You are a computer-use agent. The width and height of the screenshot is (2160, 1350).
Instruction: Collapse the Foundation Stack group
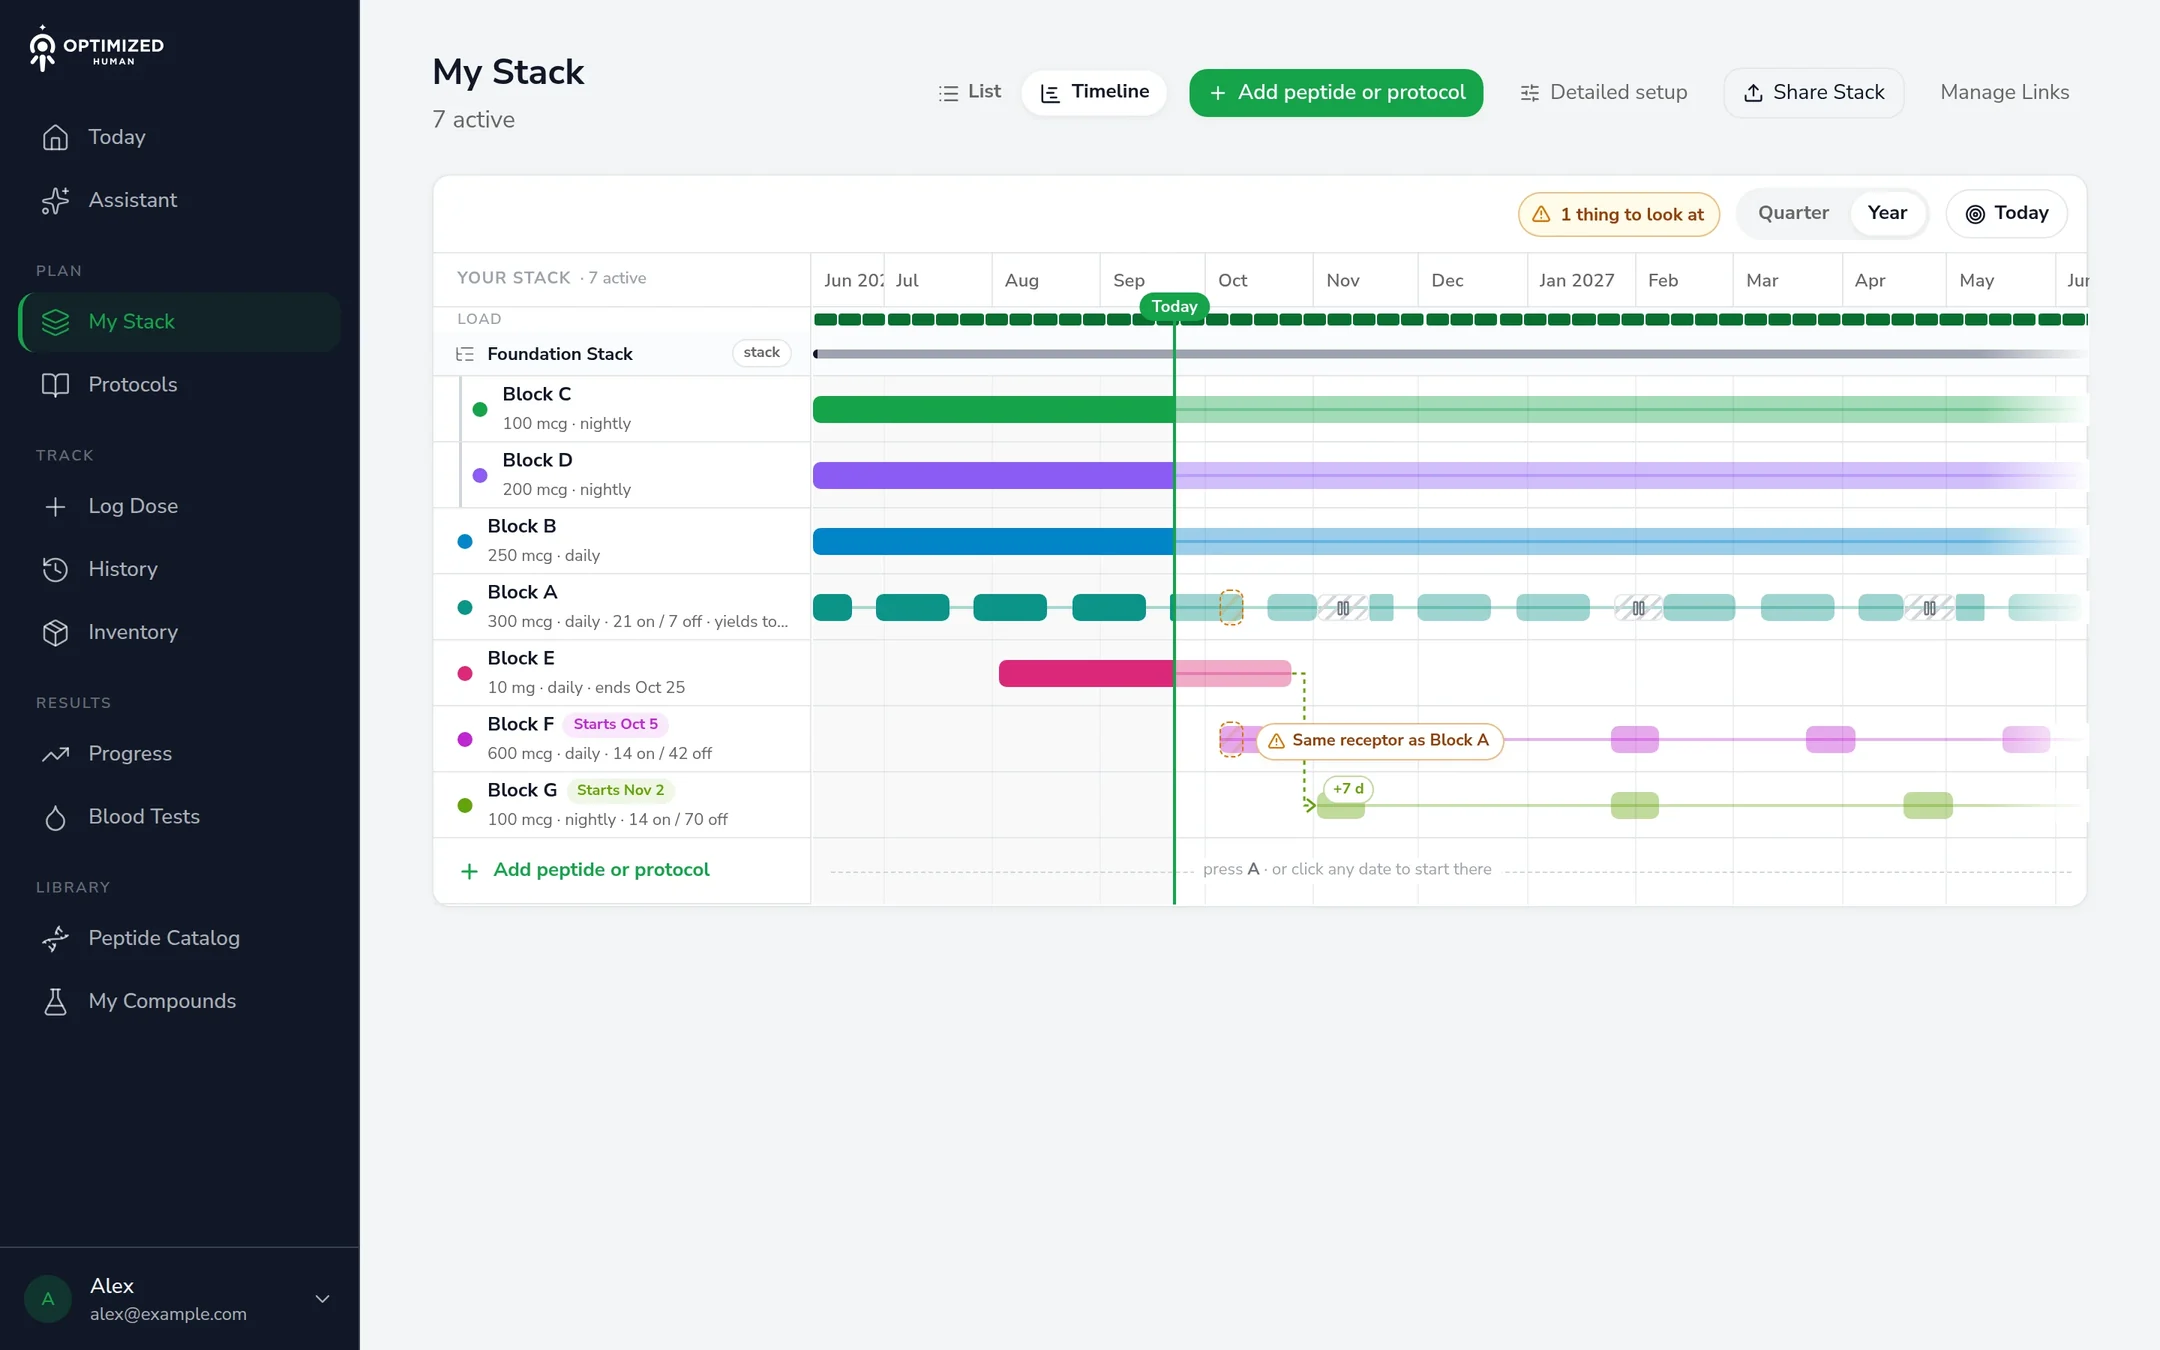point(465,354)
